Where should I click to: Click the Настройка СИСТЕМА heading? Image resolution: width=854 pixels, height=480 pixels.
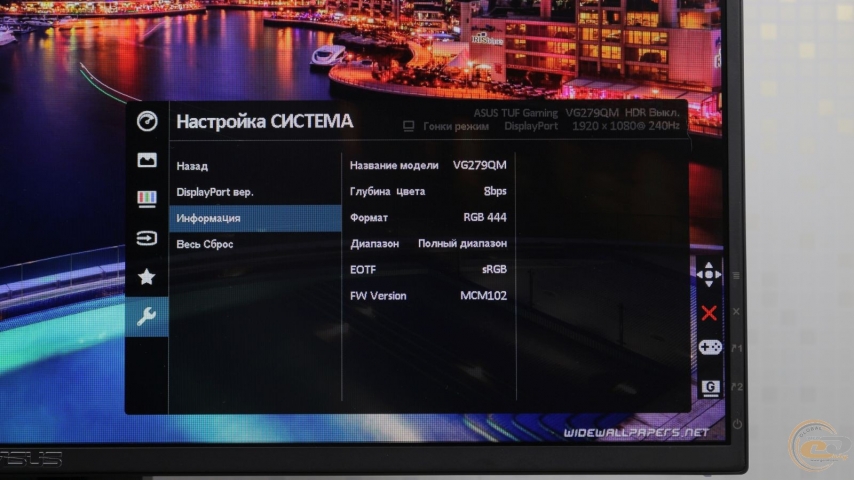point(265,121)
